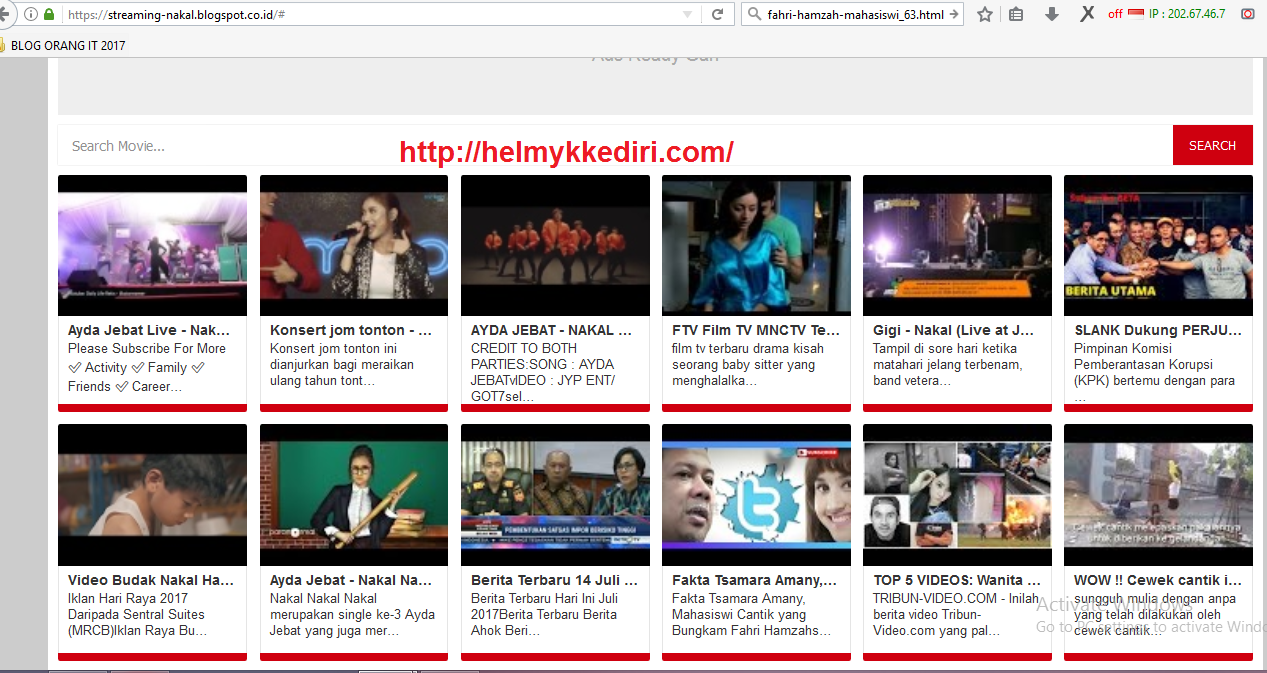Open Fakta Tsamara Amany Twitter thumbnail
Image resolution: width=1267 pixels, height=673 pixels.
point(756,495)
